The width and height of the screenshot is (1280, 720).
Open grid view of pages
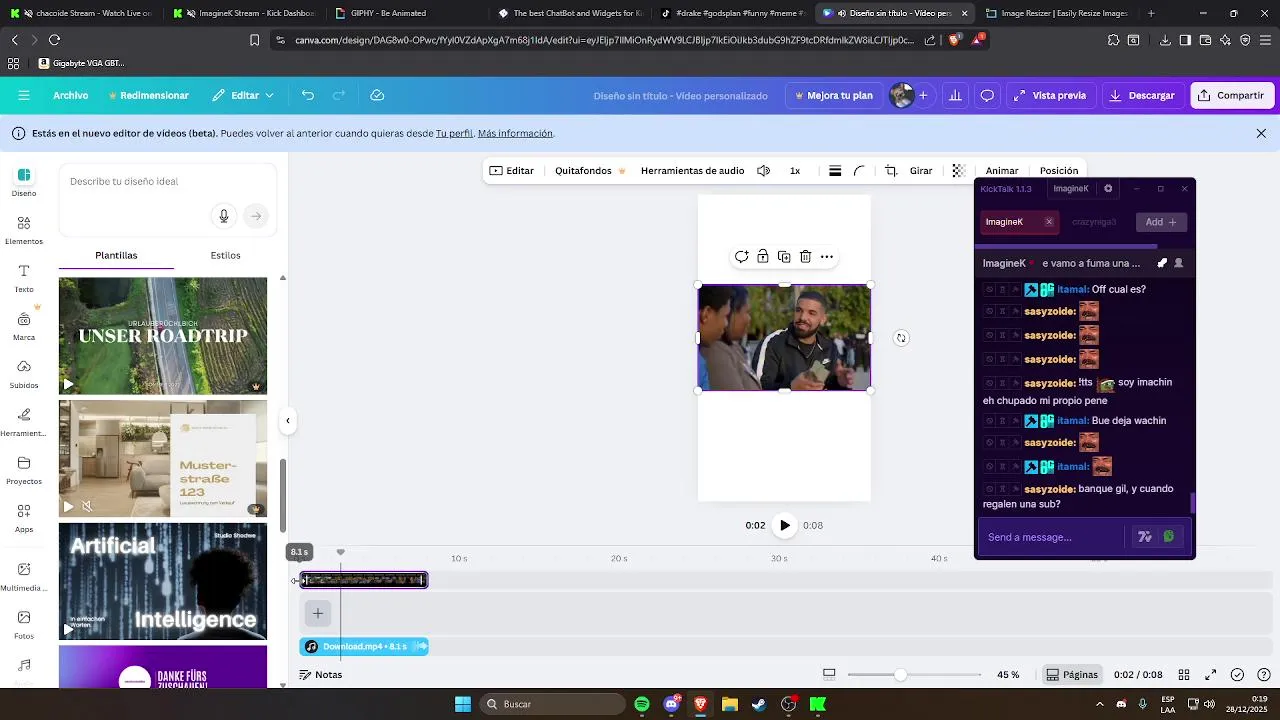point(1184,675)
